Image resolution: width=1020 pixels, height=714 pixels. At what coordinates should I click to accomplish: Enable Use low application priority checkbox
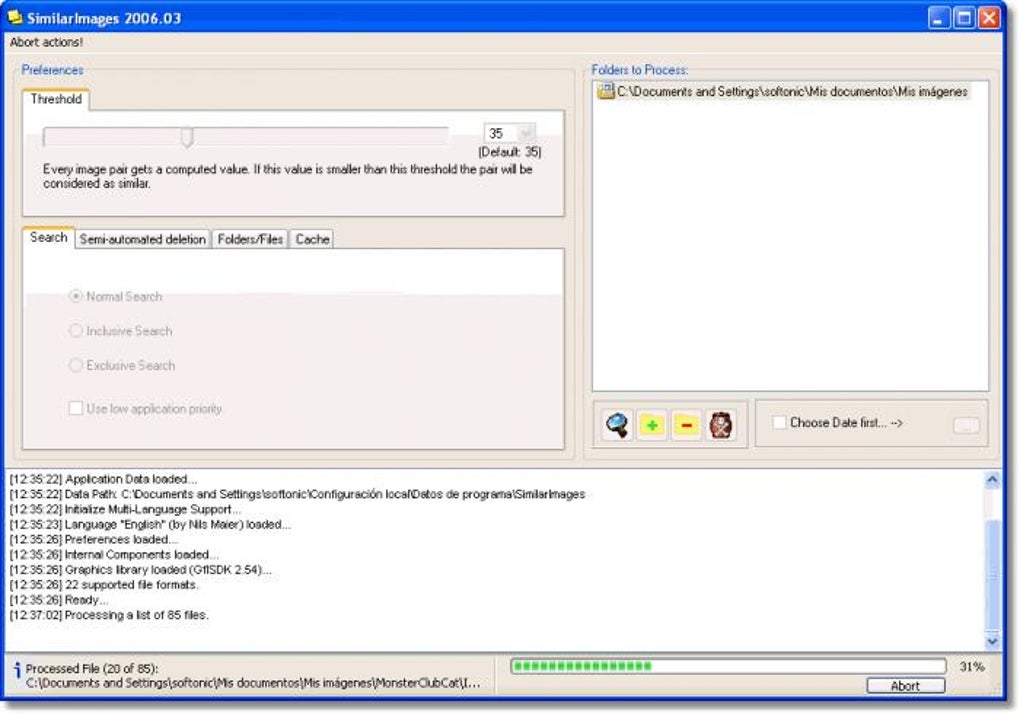coord(75,408)
